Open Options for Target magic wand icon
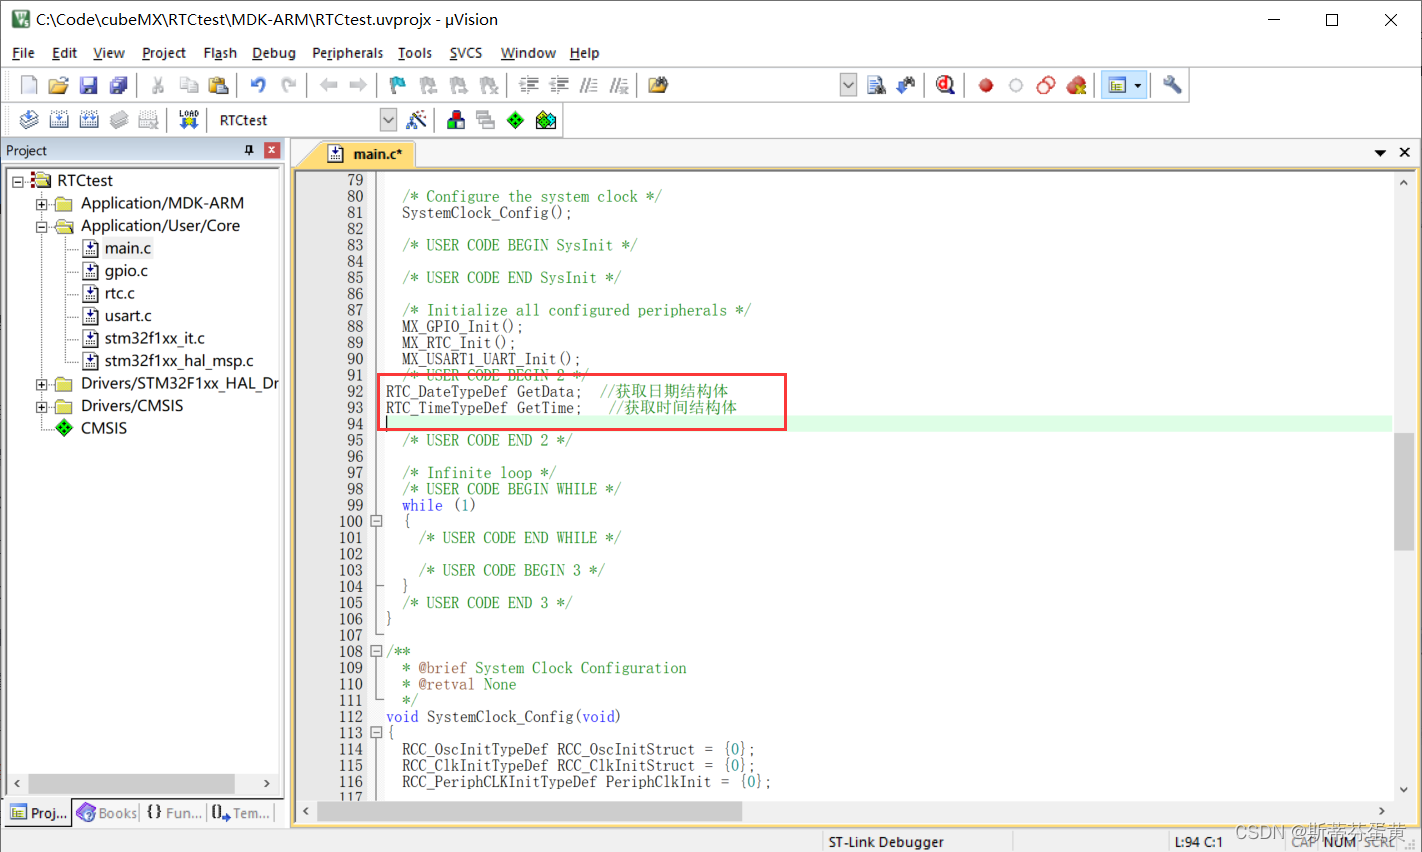This screenshot has width=1422, height=852. click(x=417, y=120)
